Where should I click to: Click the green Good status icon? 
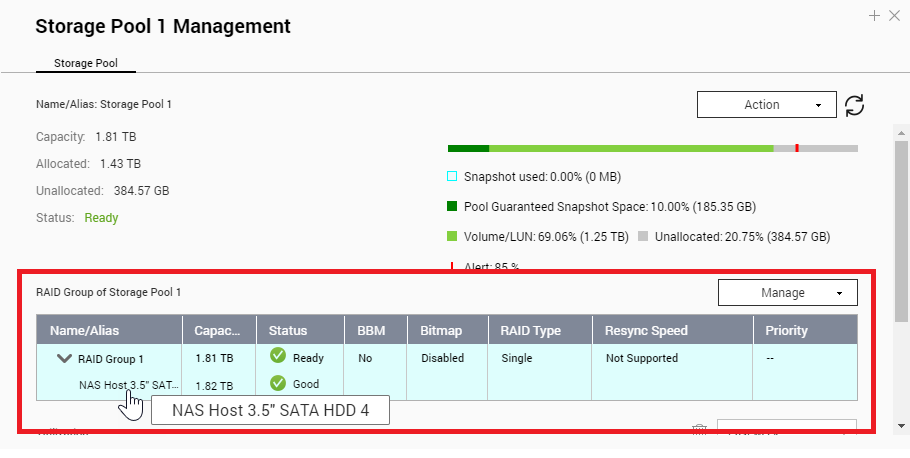point(278,383)
